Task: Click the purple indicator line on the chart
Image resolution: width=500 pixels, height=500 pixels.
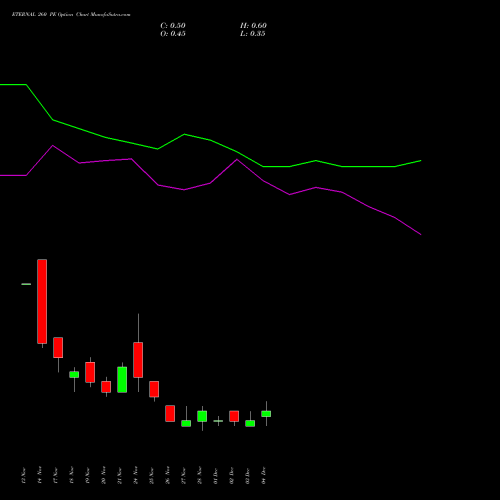Action: 210,183
